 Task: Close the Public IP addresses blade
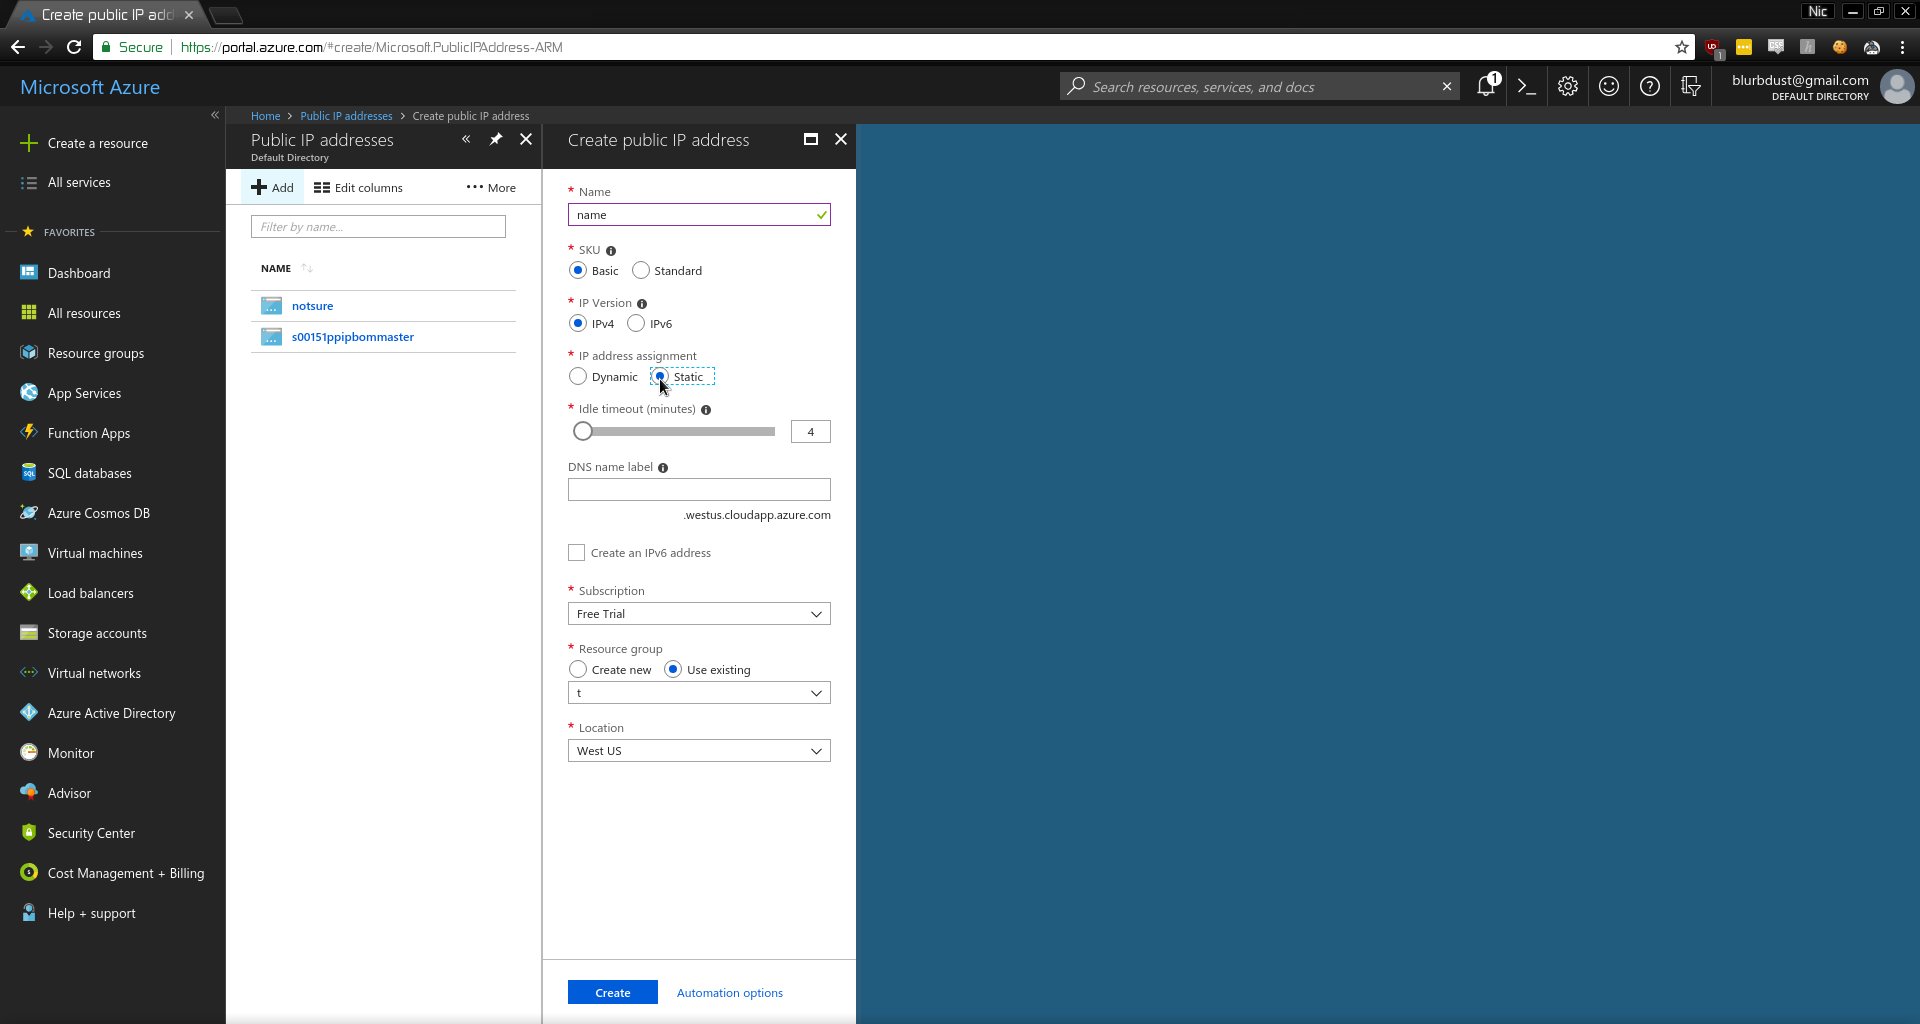click(x=526, y=139)
